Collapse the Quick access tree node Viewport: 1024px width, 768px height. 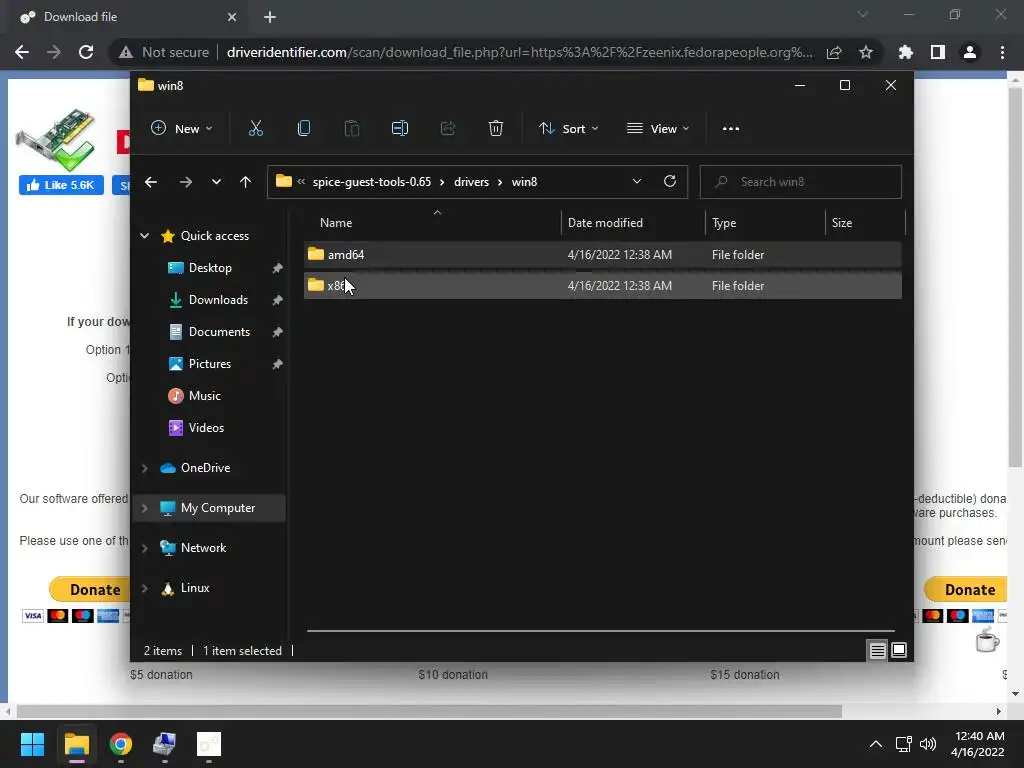144,236
